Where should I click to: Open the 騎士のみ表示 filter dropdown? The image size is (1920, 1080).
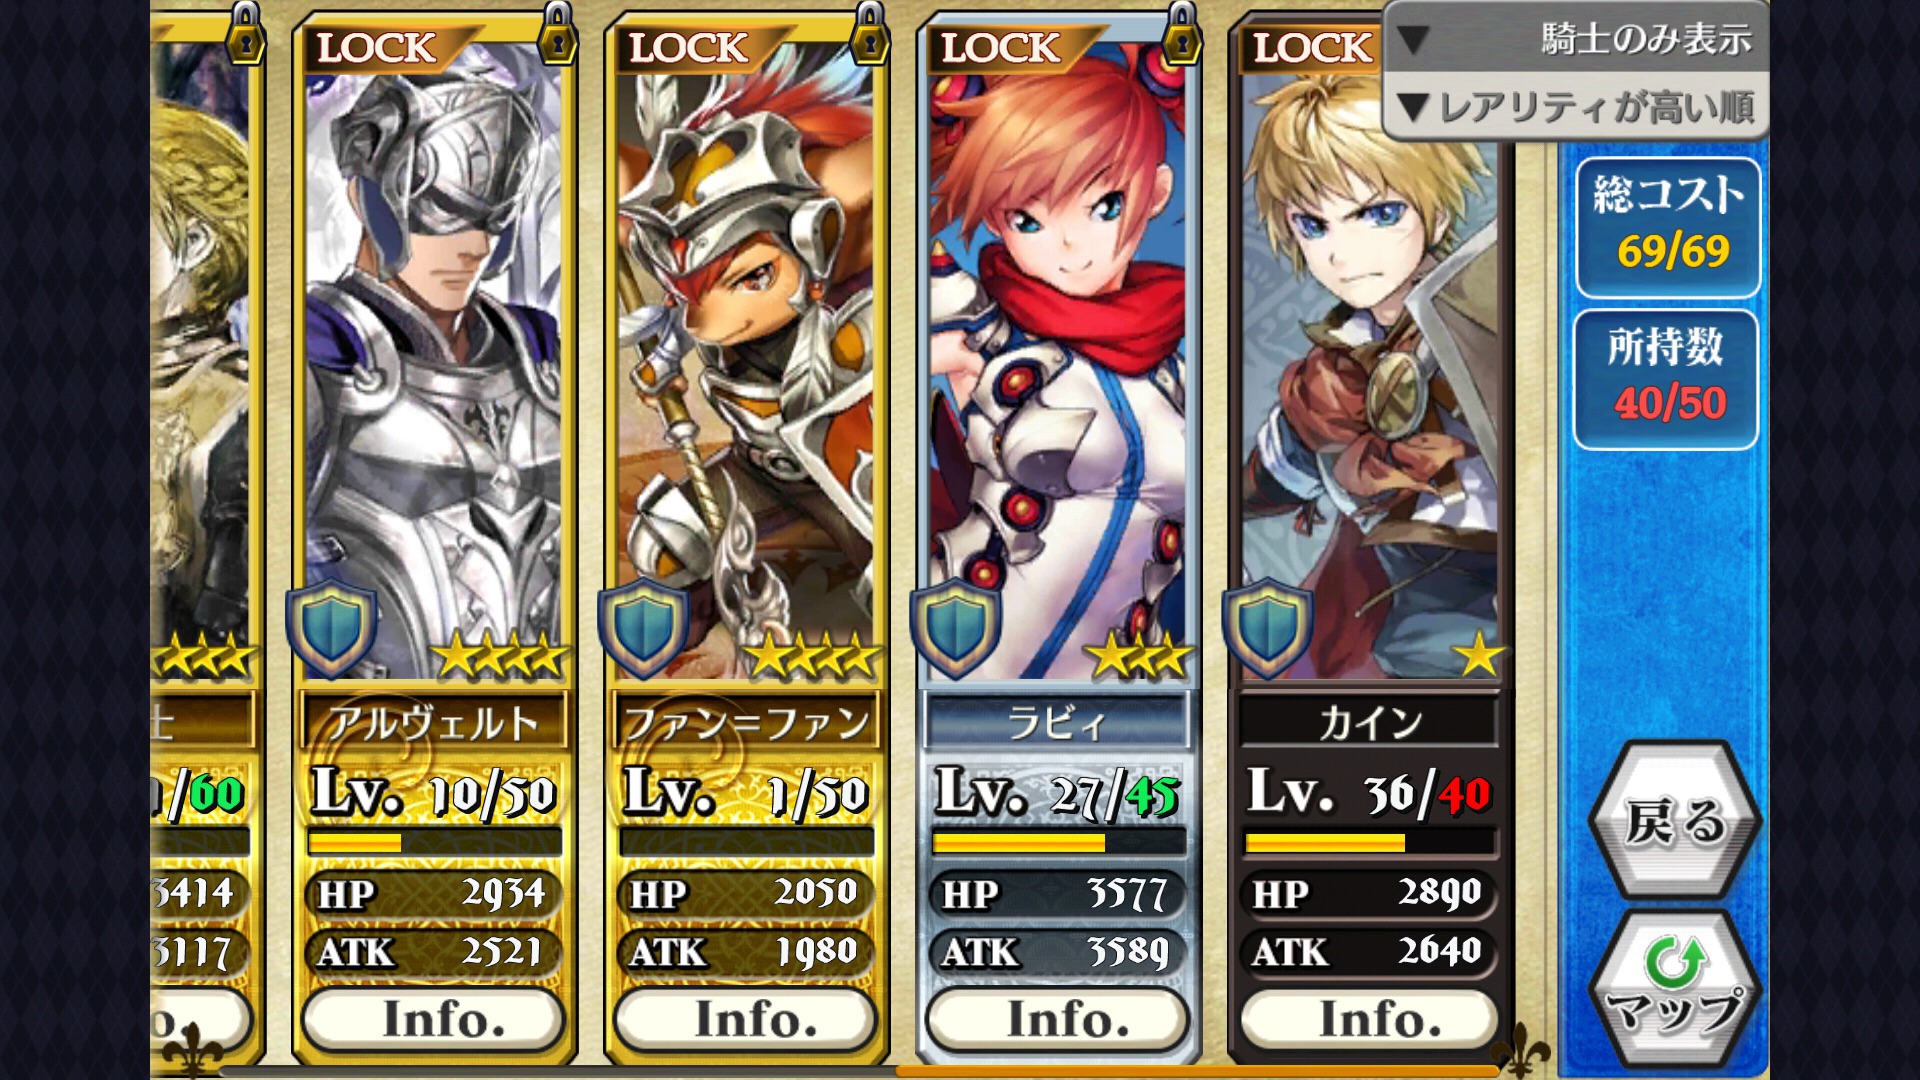1576,38
